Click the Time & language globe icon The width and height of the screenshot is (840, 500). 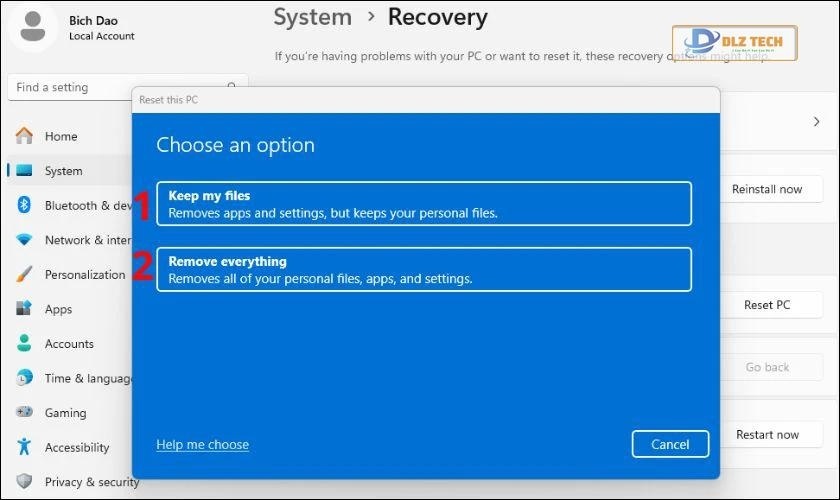point(24,378)
